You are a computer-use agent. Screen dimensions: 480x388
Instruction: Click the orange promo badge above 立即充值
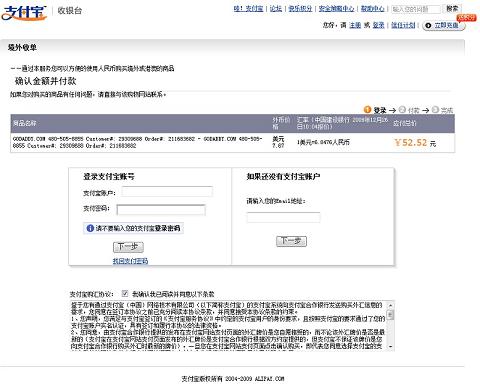466,17
